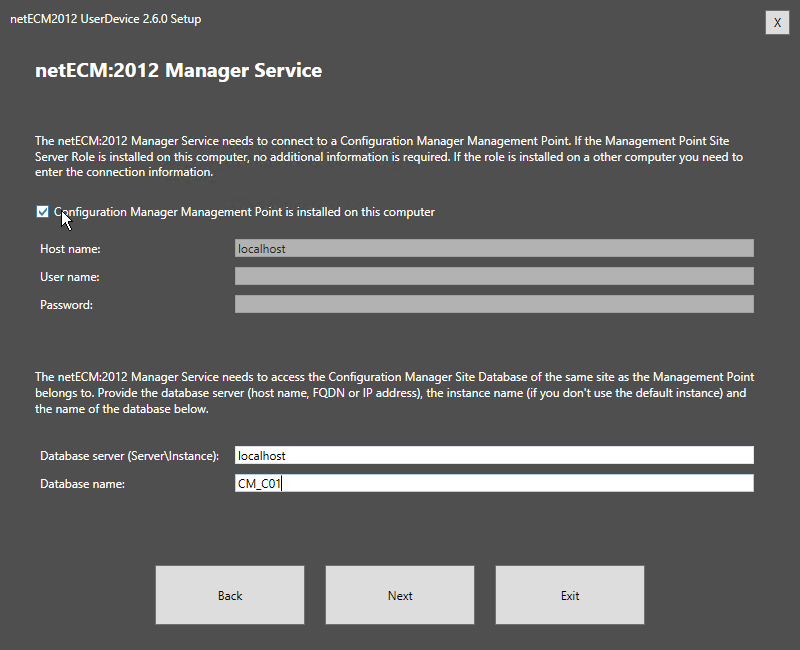Screen dimensions: 800x650
Task: Click the 'User name:' label
Action: tap(70, 277)
